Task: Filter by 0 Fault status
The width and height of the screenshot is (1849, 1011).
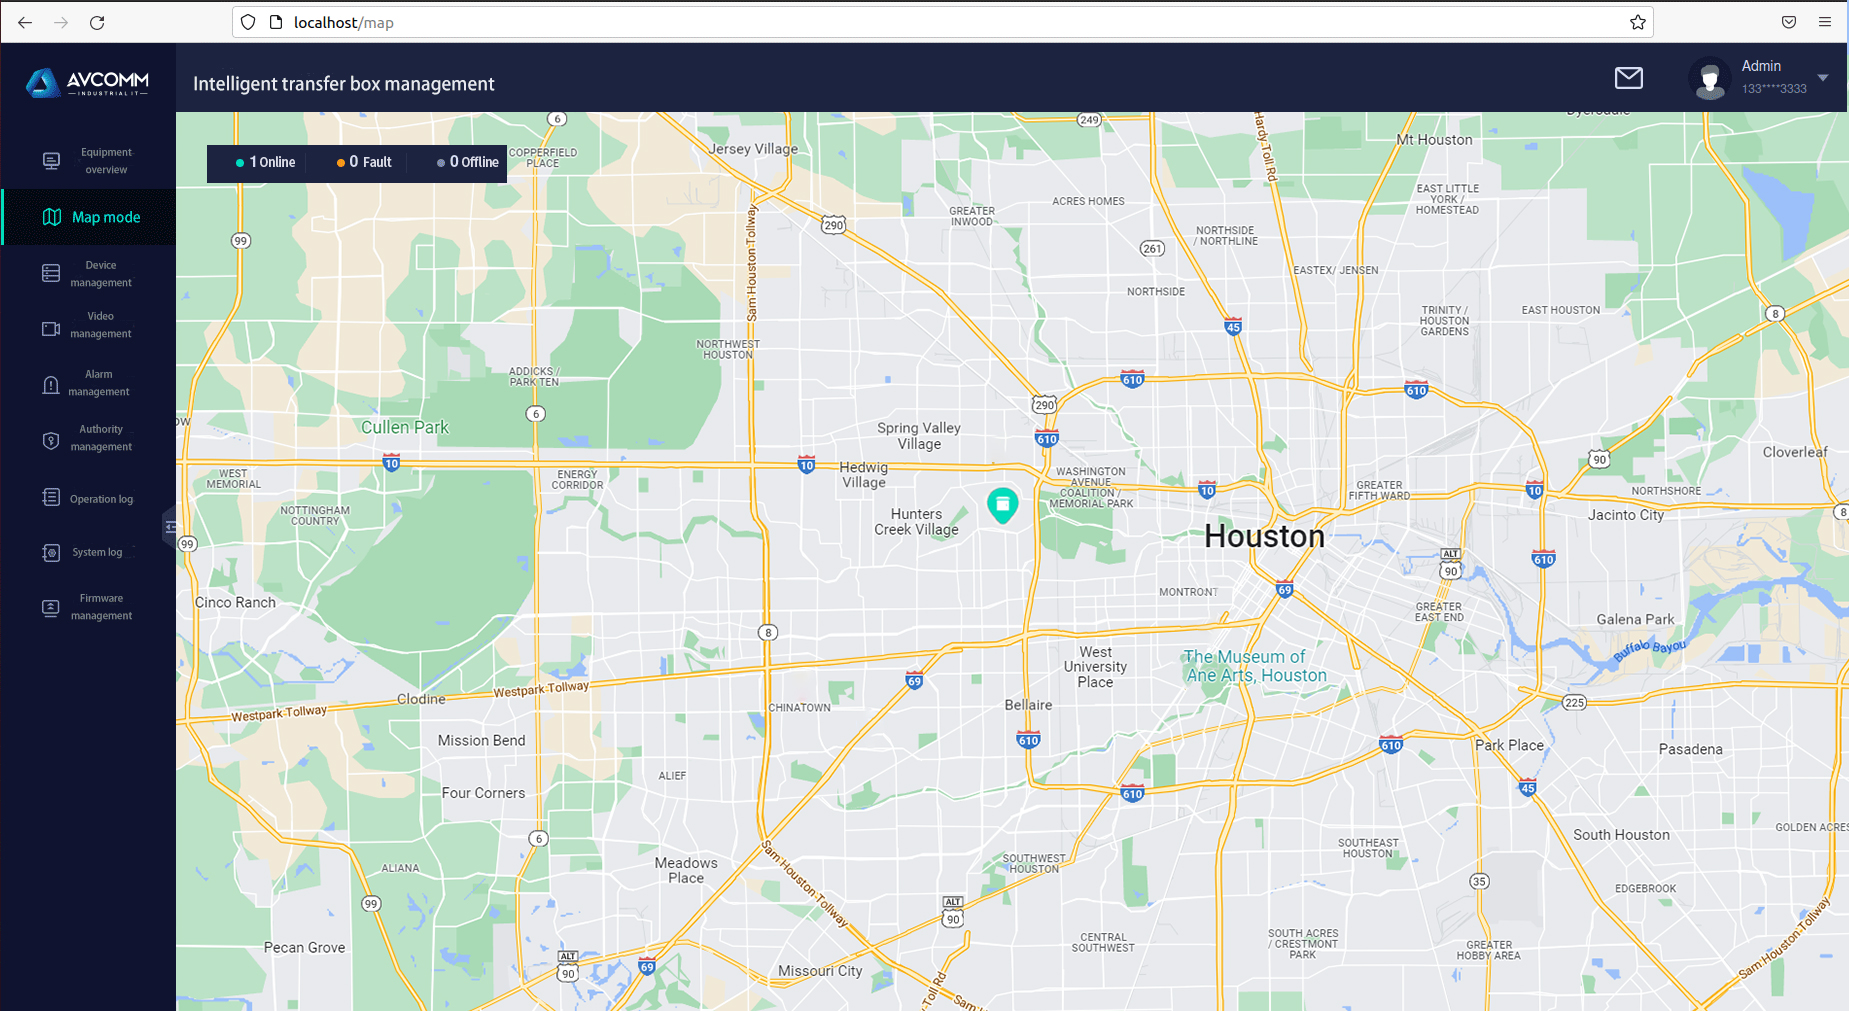Action: (x=364, y=162)
